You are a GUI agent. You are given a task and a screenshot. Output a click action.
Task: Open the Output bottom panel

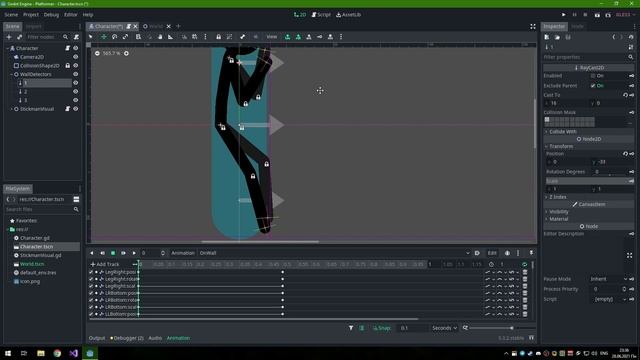pyautogui.click(x=97, y=338)
